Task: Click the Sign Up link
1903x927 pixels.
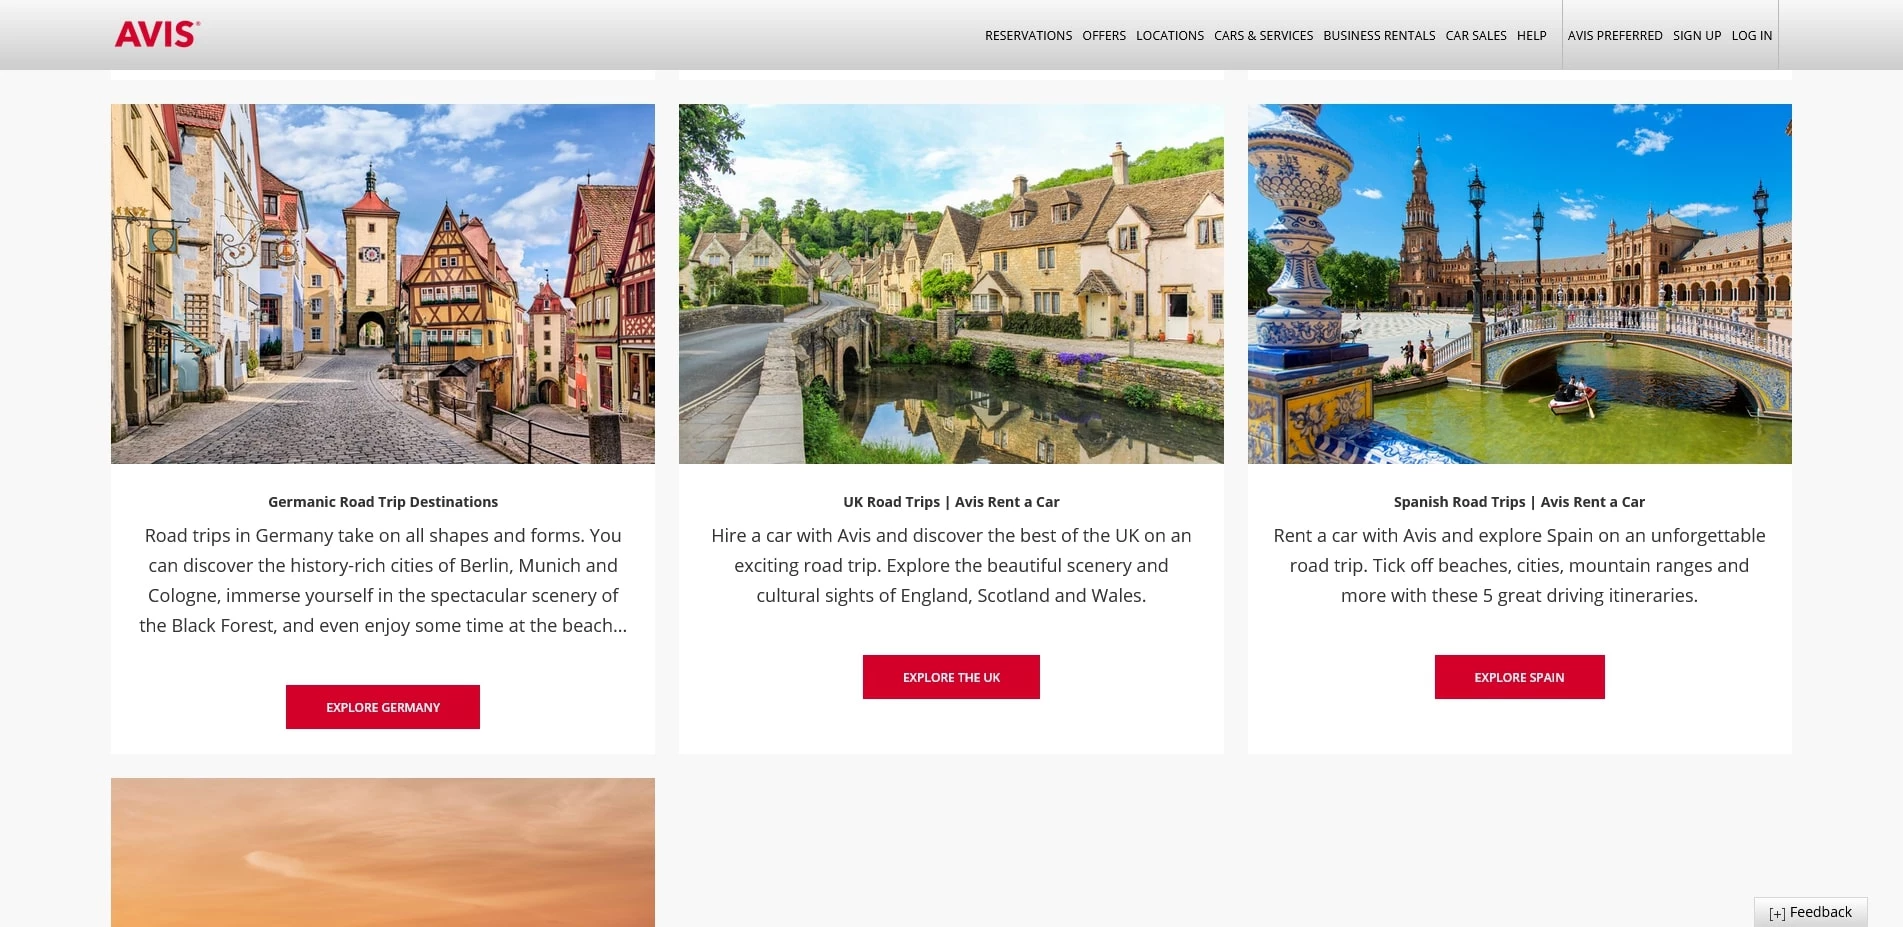Action: (1697, 36)
